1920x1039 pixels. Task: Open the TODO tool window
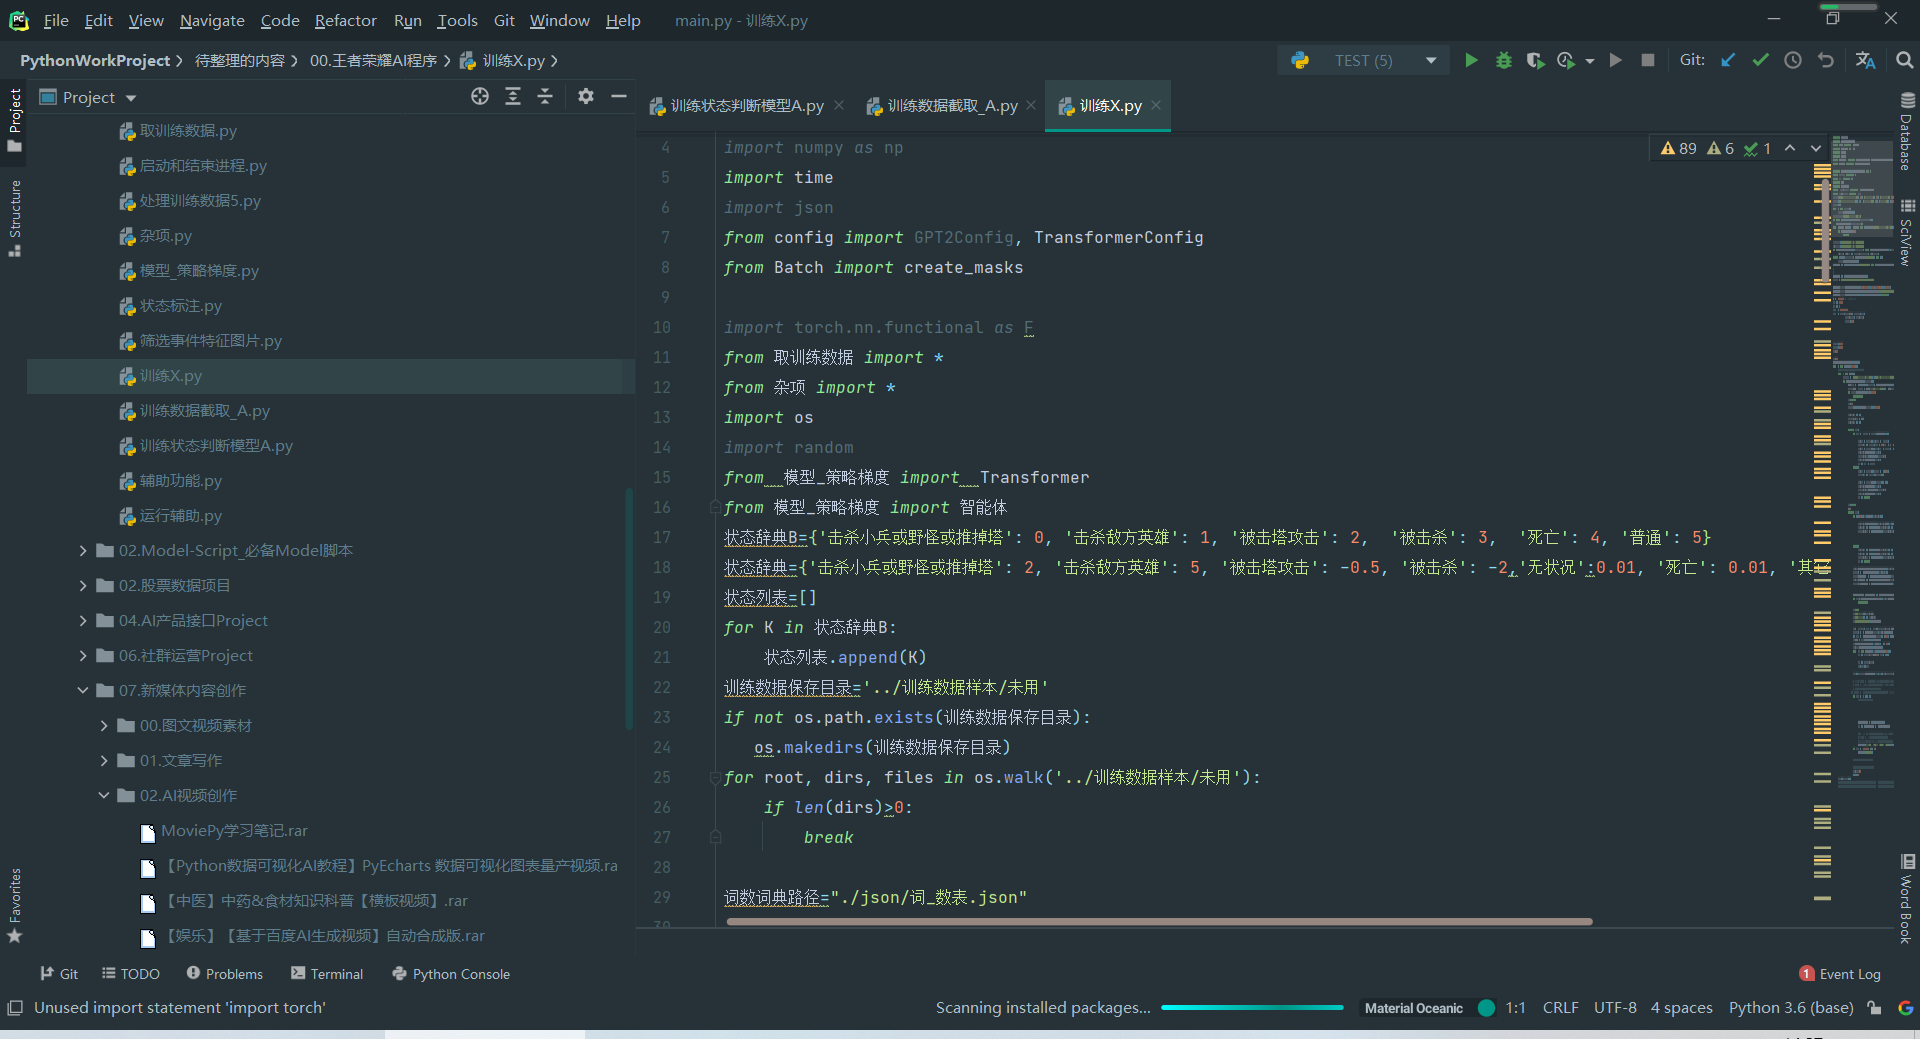pyautogui.click(x=131, y=973)
